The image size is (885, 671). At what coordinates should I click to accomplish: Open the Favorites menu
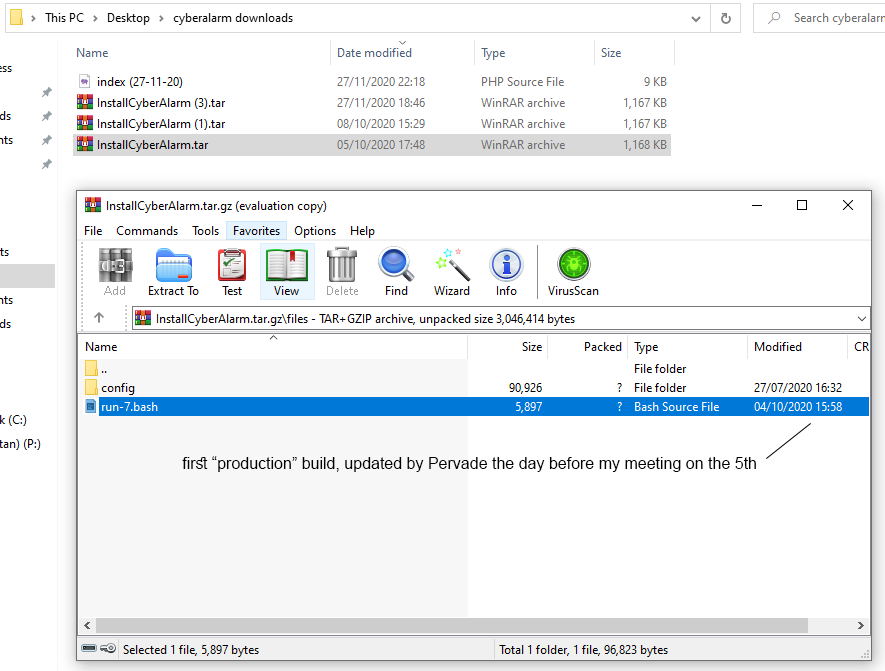(256, 231)
